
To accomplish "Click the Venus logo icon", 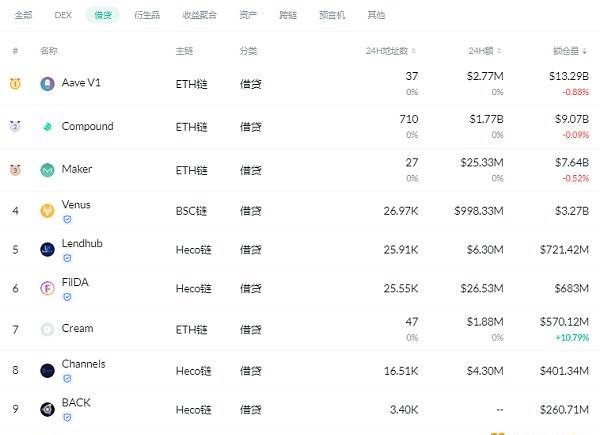I will tap(47, 211).
